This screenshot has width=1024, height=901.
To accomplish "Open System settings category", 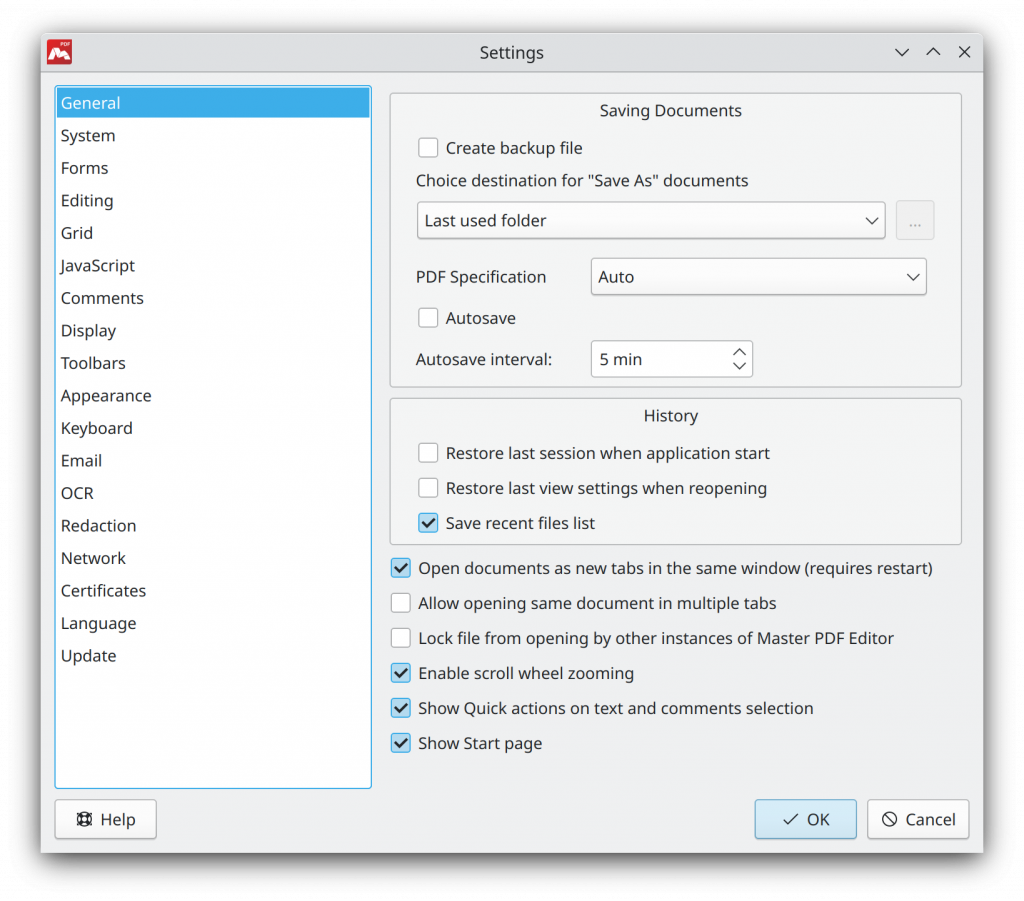I will point(214,135).
